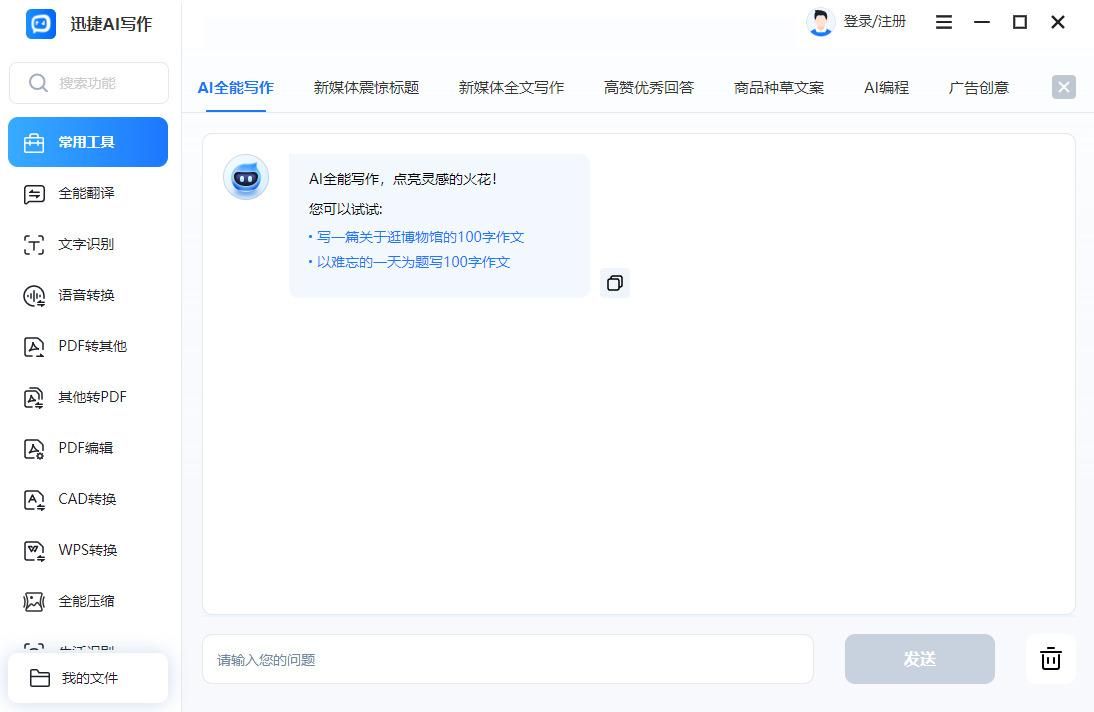Screen dimensions: 1094x712
Task: Click the WPS转换 label text
Action: pos(88,550)
